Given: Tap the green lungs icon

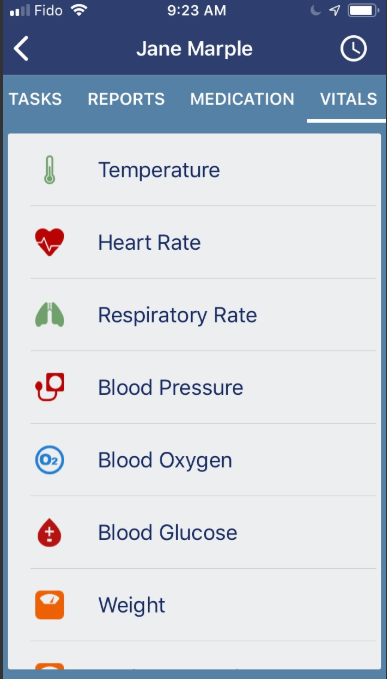Looking at the screenshot, I should 49,315.
